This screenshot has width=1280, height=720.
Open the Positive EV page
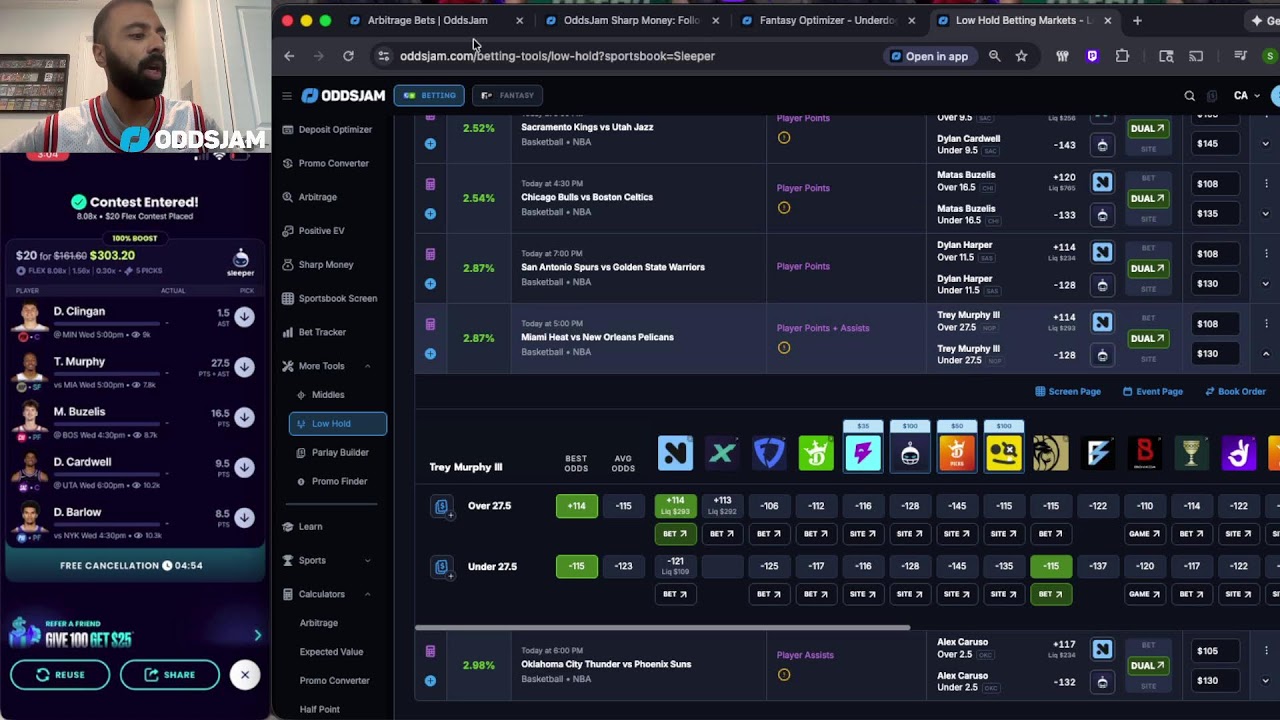321,231
